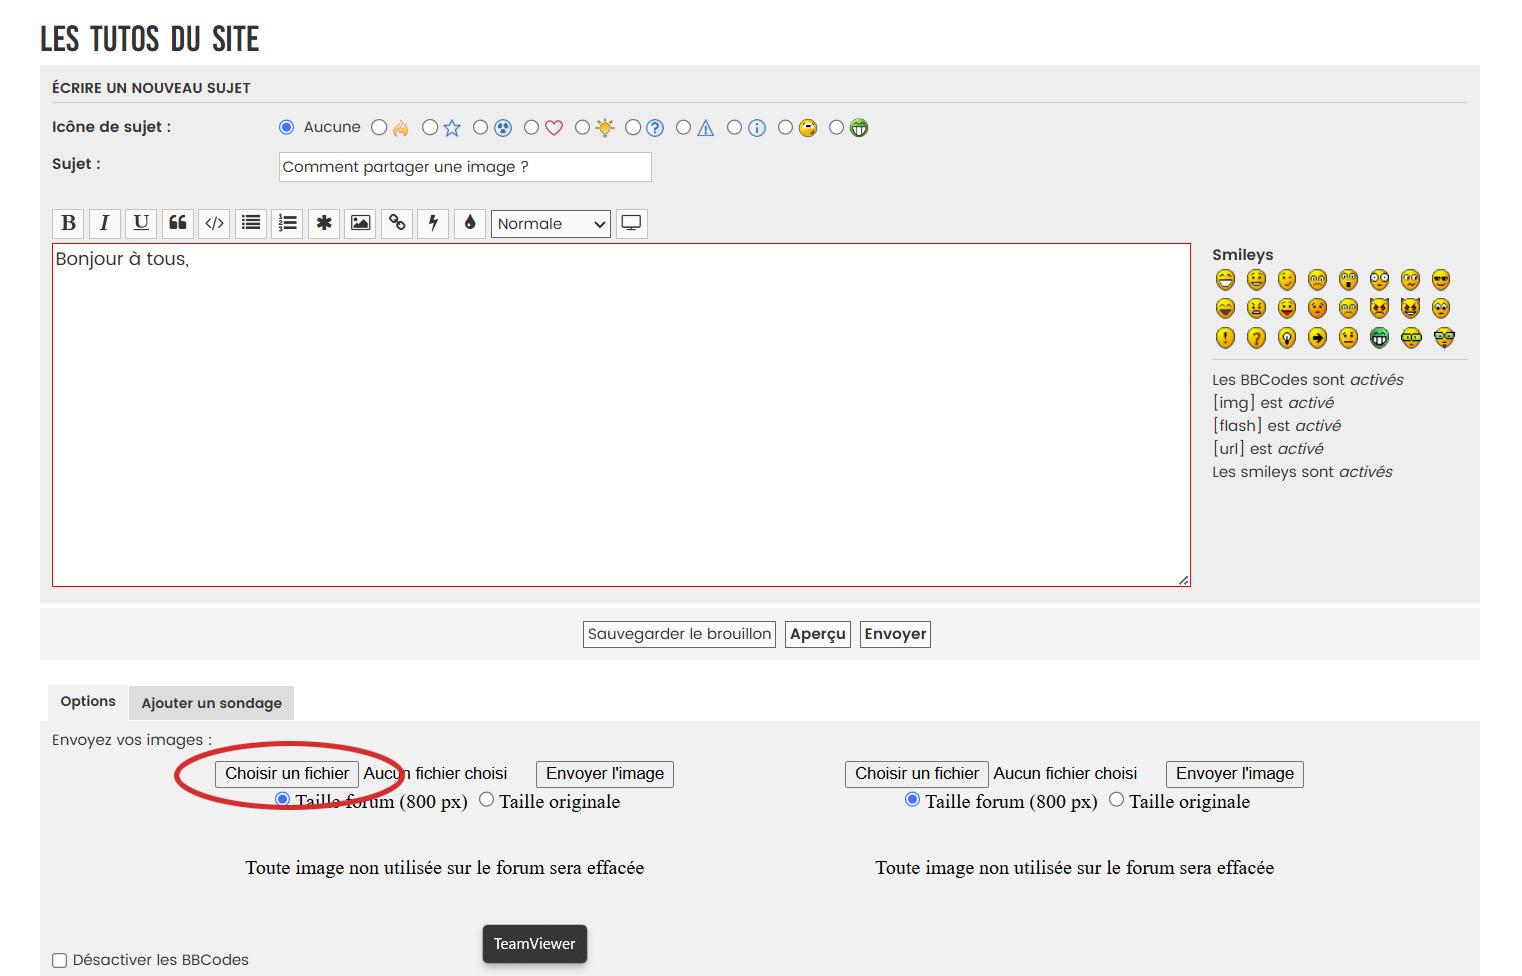Insert code tag using code icon
The width and height of the screenshot is (1522, 976).
[x=214, y=223]
